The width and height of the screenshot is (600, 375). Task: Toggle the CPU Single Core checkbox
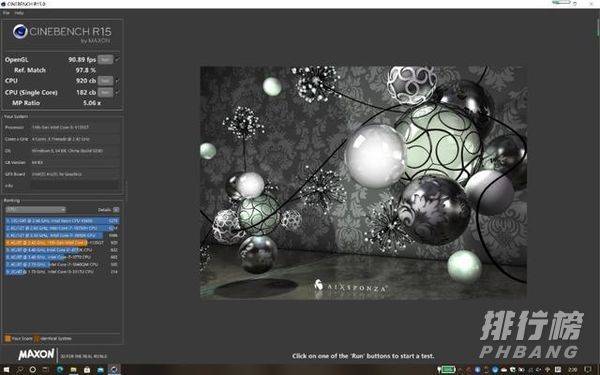click(117, 92)
